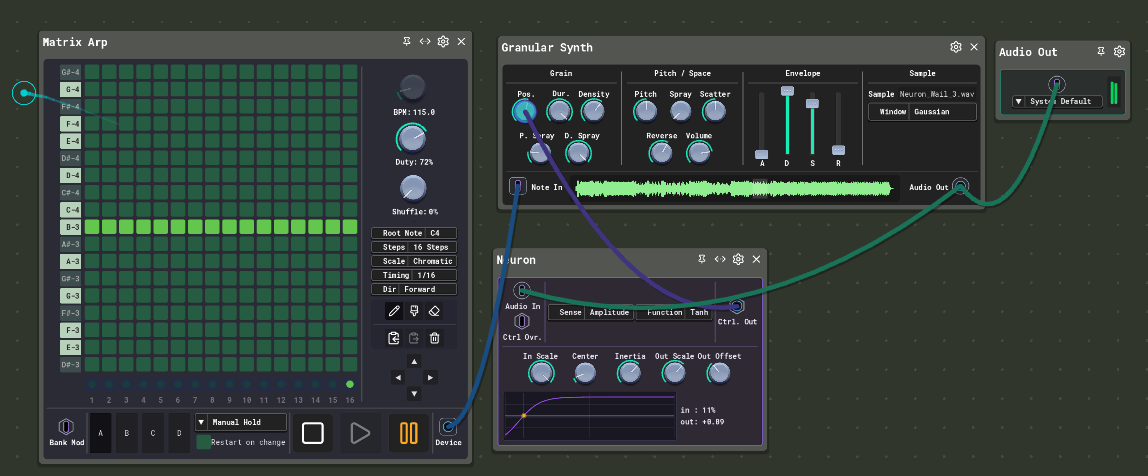This screenshot has height=476, width=1148.
Task: Start the Matrix Arp with play button
Action: [x=360, y=433]
